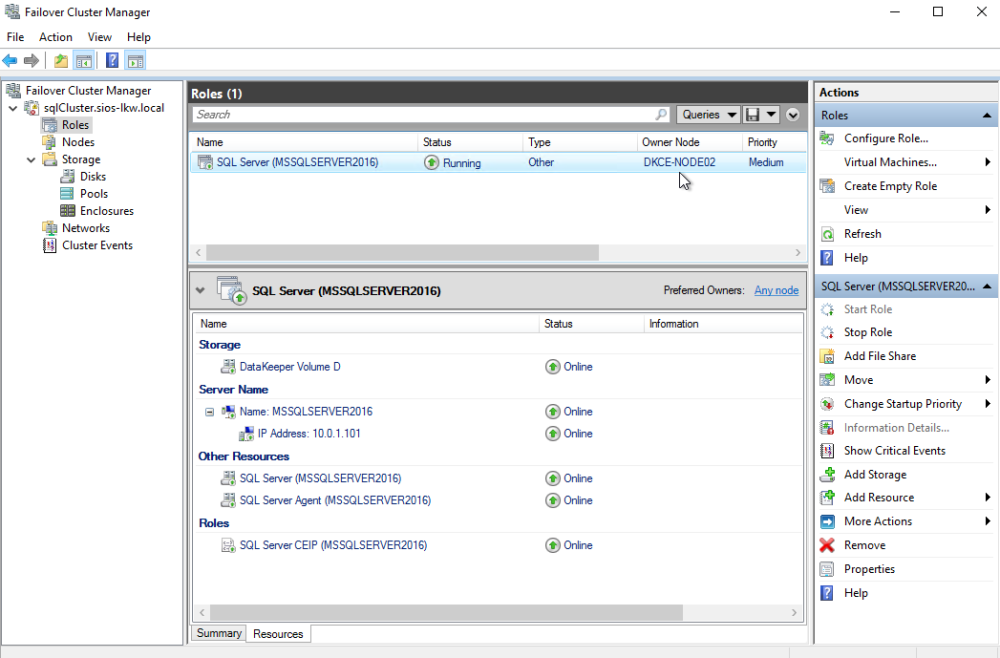The width and height of the screenshot is (1000, 658).
Task: Click the Create Empty Role icon
Action: tap(827, 186)
